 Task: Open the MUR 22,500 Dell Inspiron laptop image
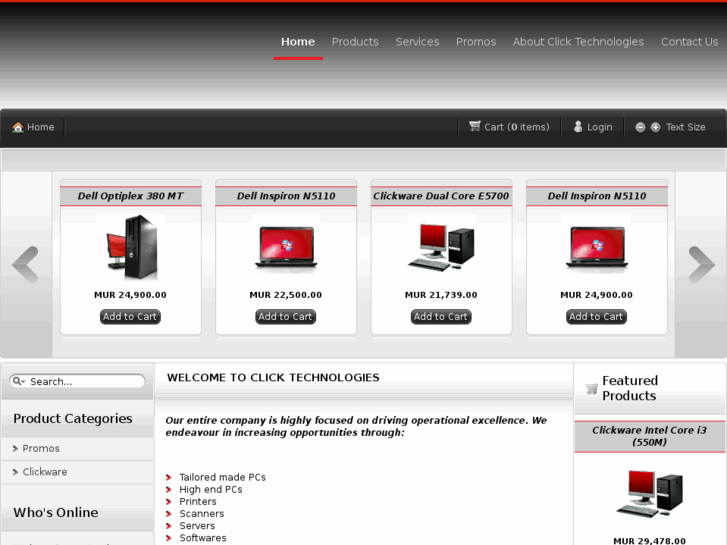(286, 248)
